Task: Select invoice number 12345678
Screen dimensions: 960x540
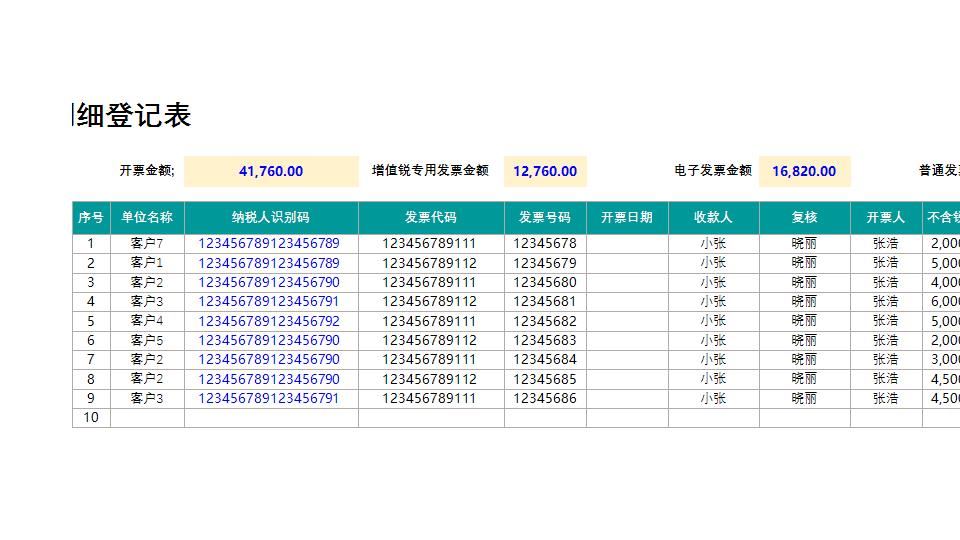Action: [545, 244]
